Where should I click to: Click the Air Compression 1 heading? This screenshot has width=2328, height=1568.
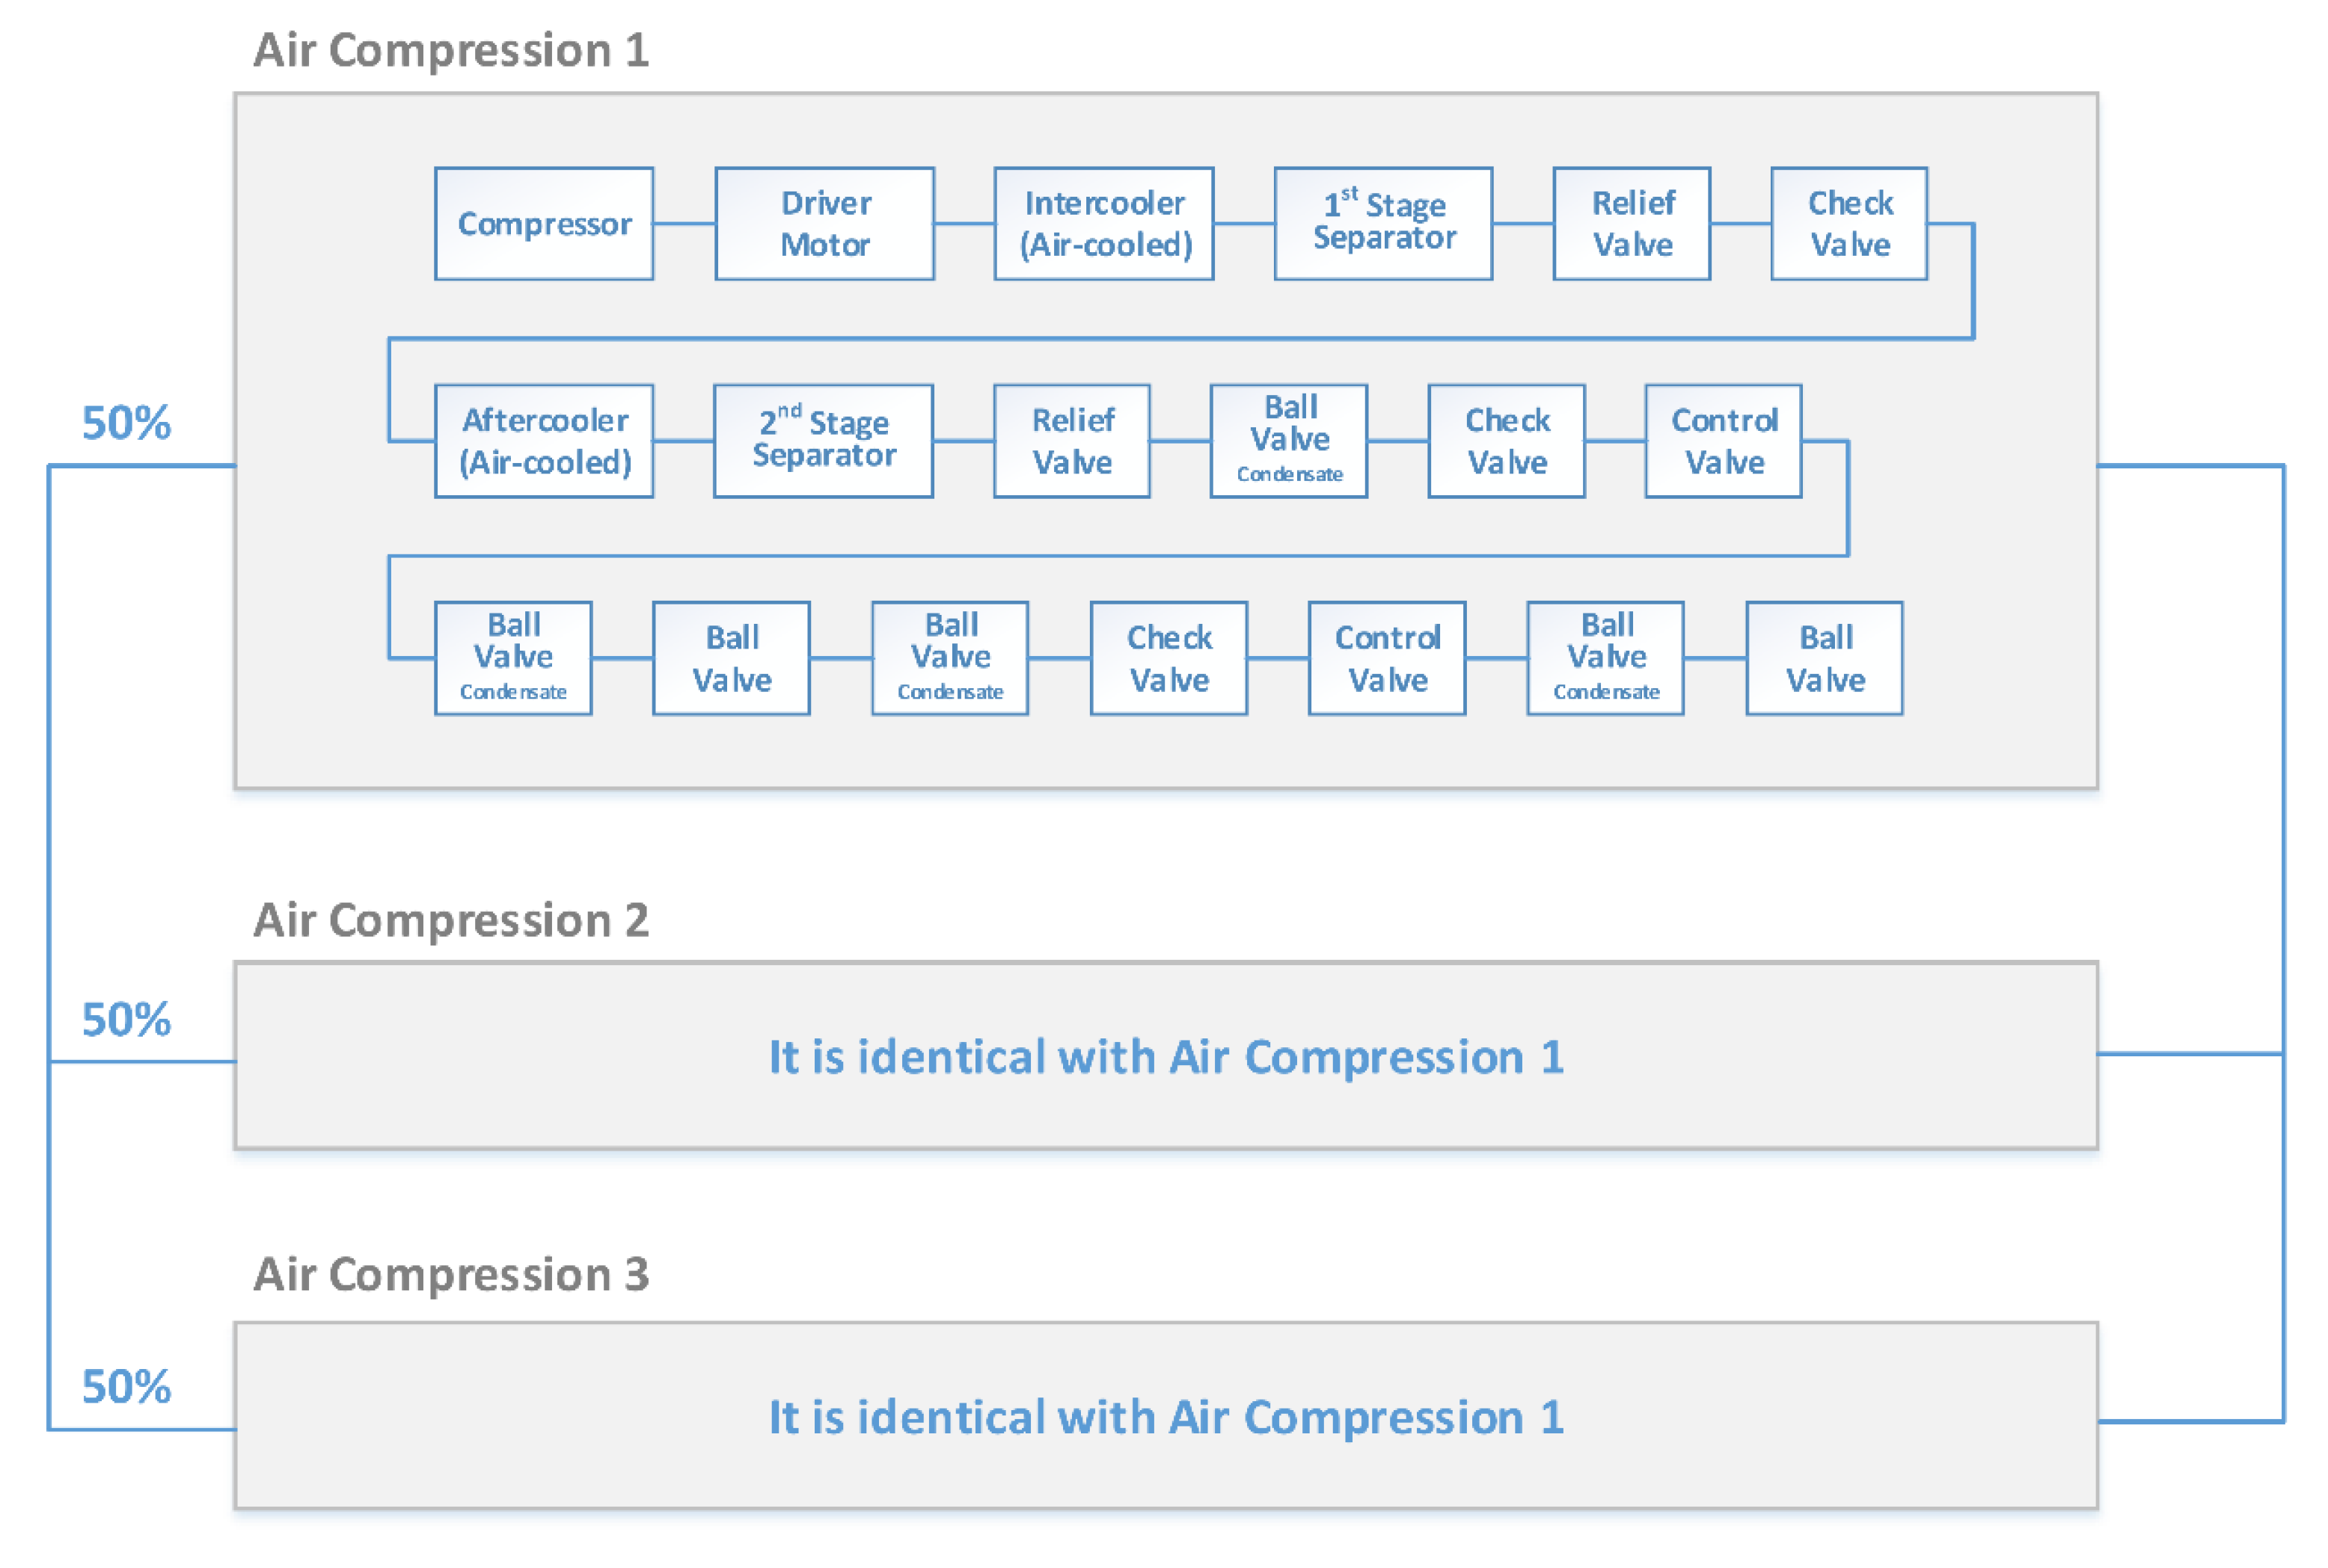tap(451, 50)
